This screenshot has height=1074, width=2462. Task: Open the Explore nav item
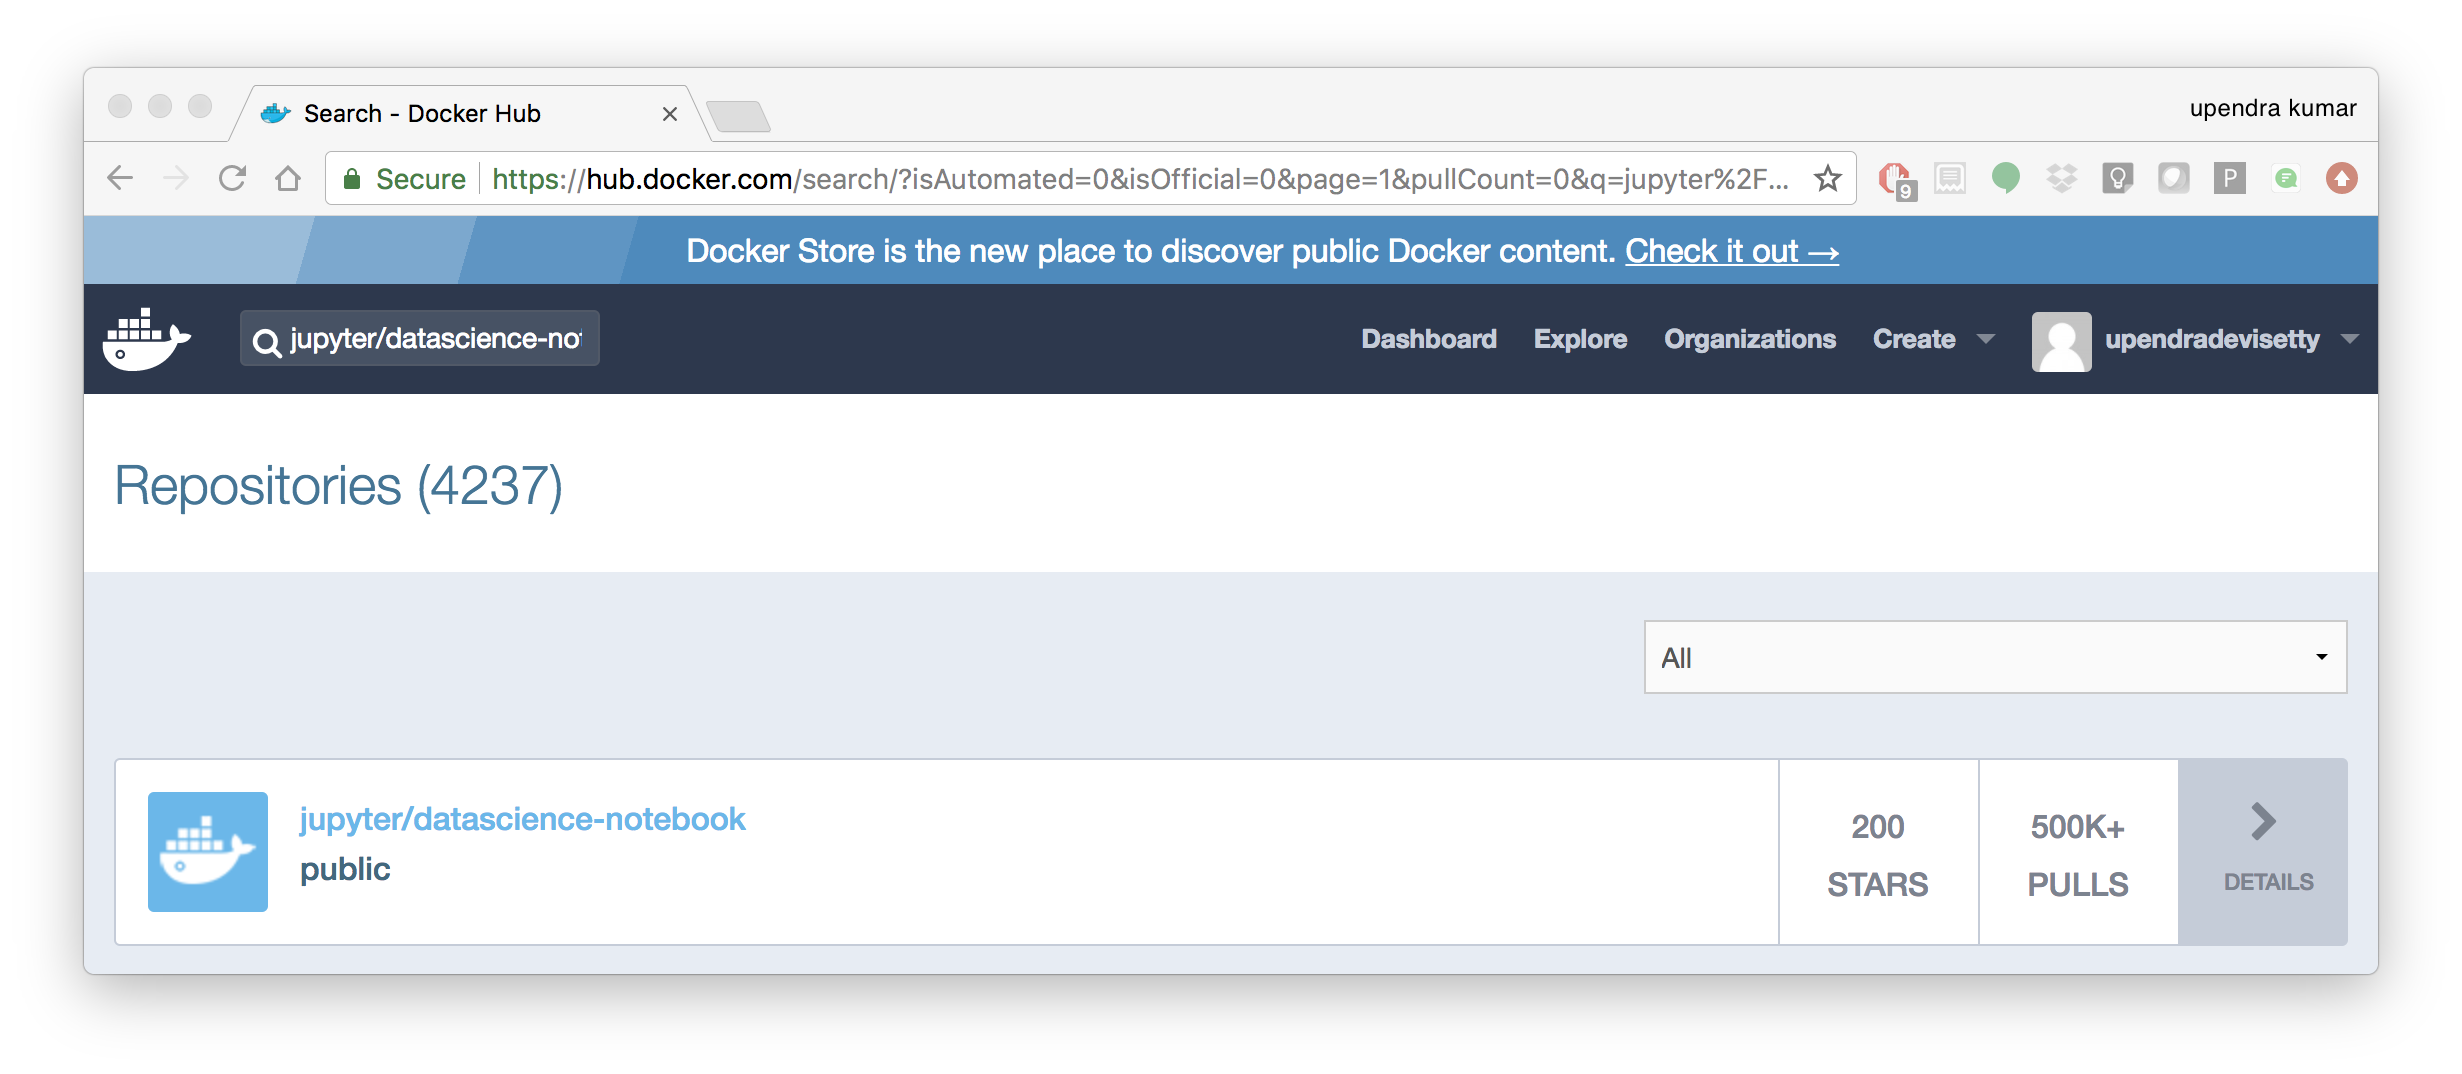(1580, 339)
